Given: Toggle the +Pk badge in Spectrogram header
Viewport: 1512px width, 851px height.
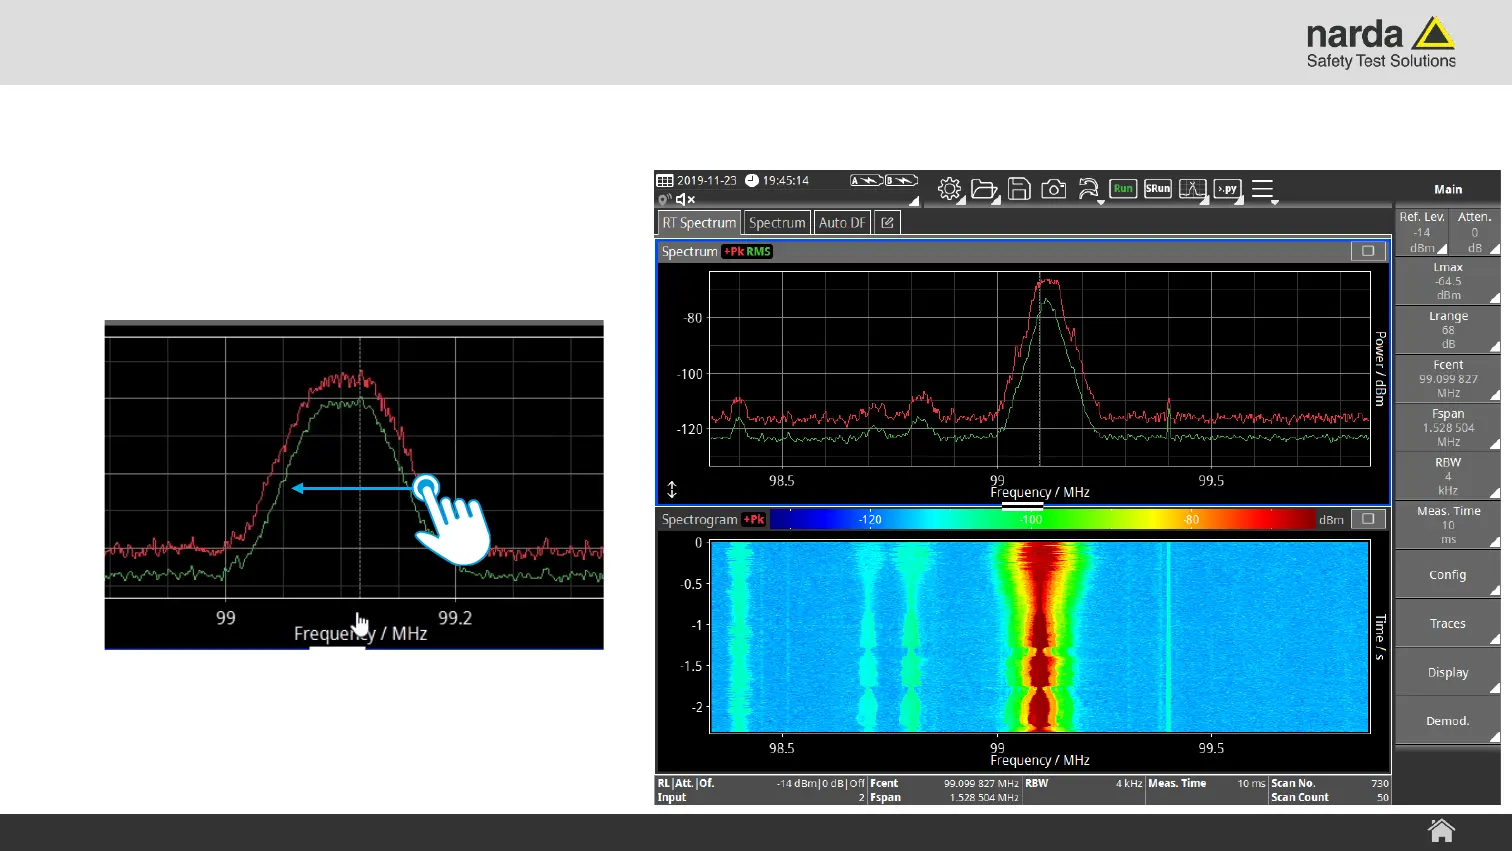Looking at the screenshot, I should click(x=754, y=519).
